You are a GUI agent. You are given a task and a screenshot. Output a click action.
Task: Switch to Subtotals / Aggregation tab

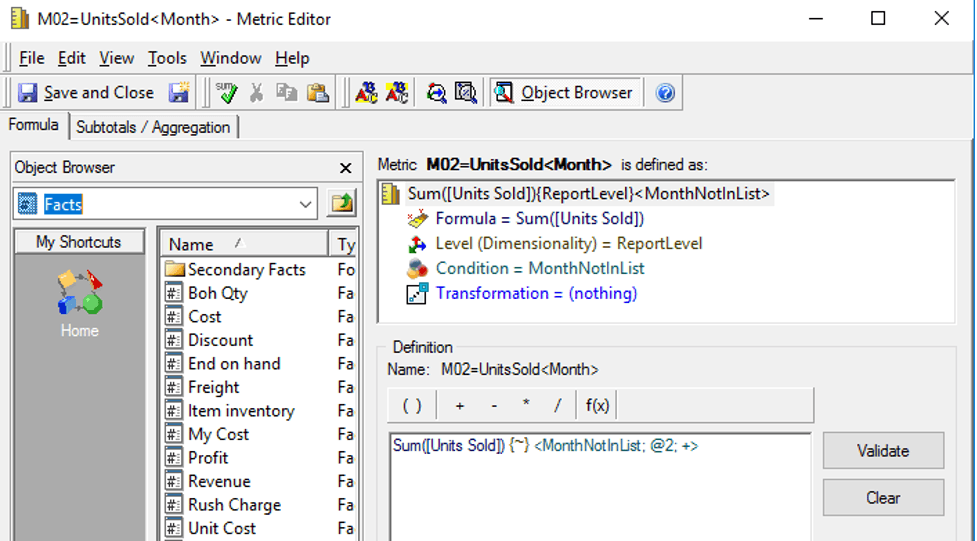point(153,127)
